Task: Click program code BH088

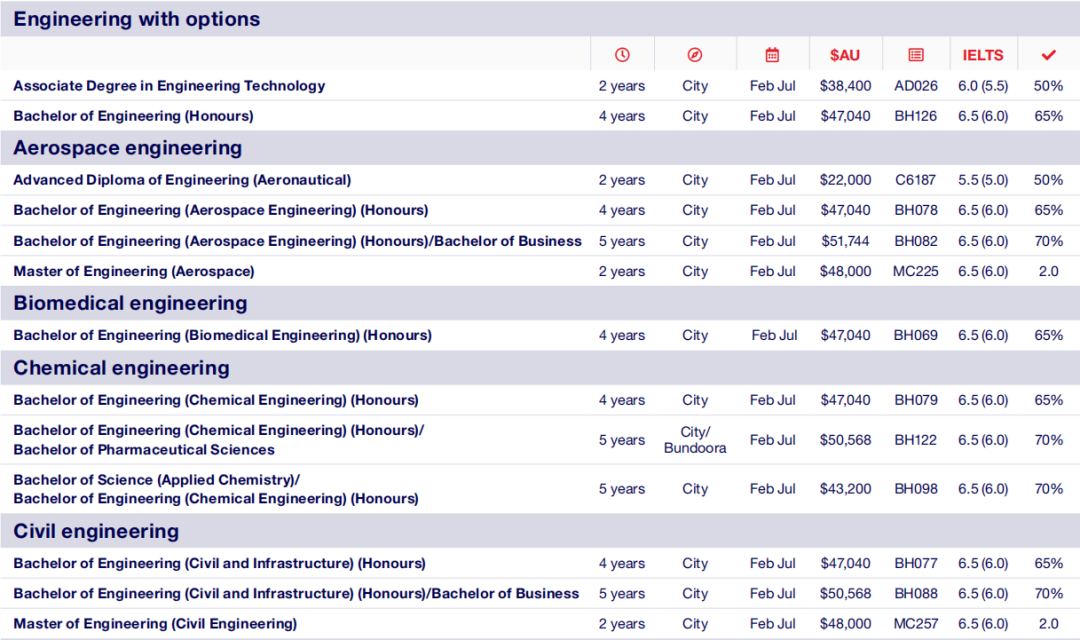Action: click(915, 595)
